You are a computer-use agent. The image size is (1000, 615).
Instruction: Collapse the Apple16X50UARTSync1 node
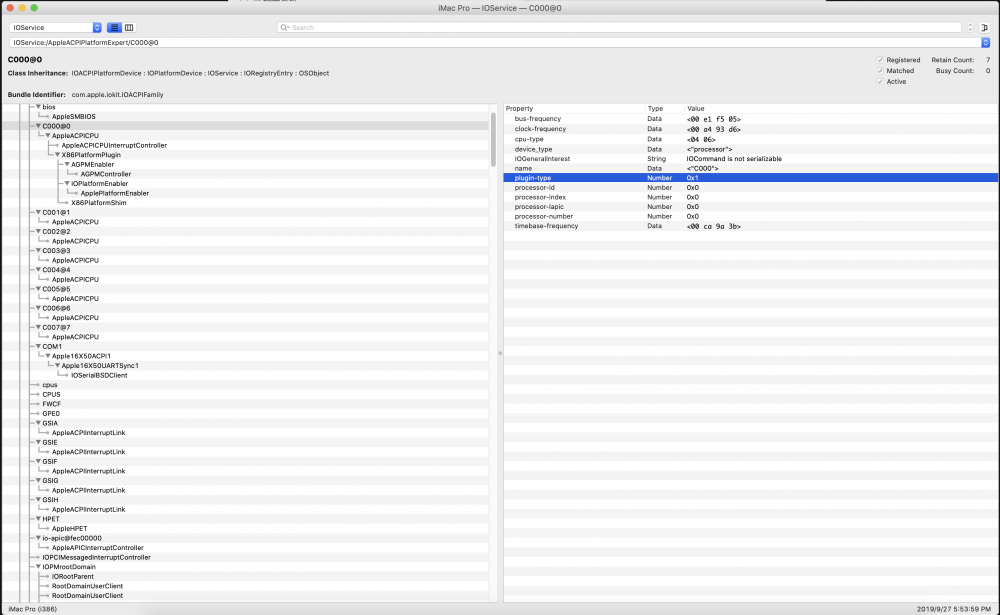click(57, 366)
